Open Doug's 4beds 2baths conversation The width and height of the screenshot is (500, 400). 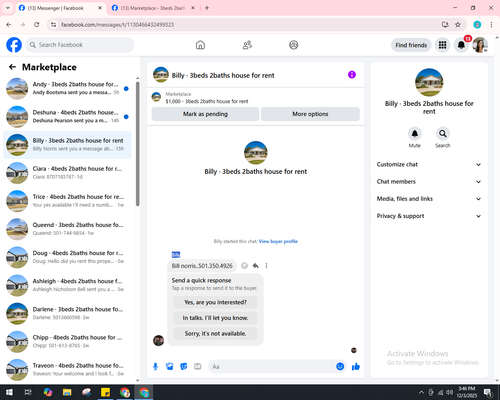coord(67,257)
